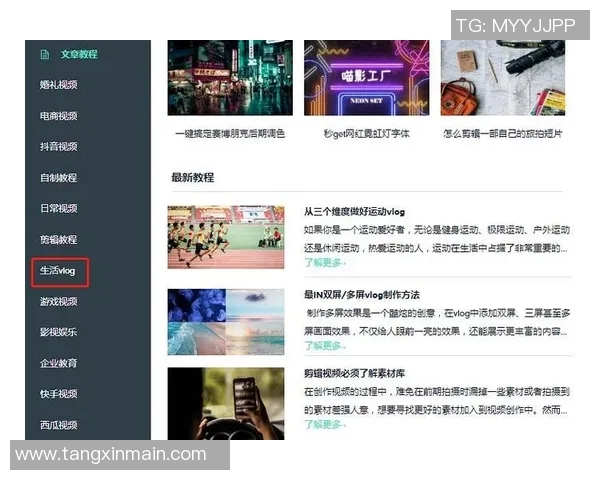Select the 剪辑教程 menu entry
Viewport: 600px width, 480px height.
click(x=58, y=240)
